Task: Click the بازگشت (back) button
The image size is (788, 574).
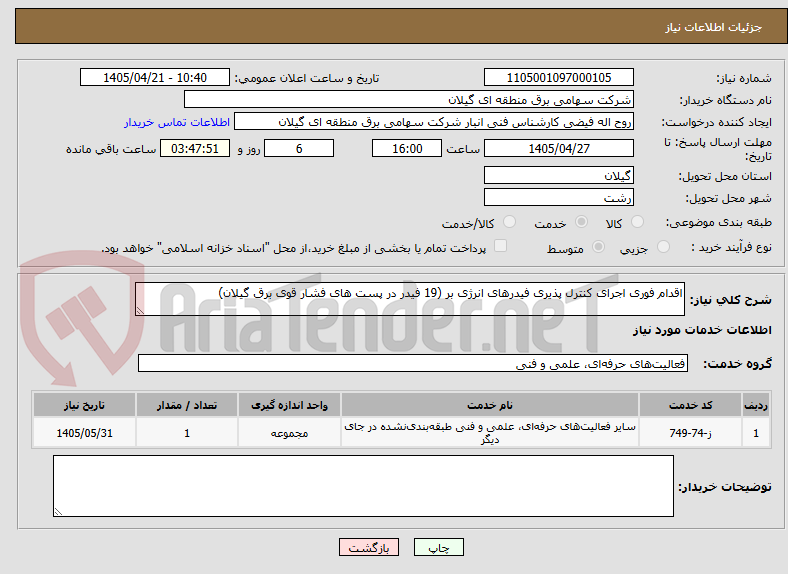Action: [x=369, y=547]
